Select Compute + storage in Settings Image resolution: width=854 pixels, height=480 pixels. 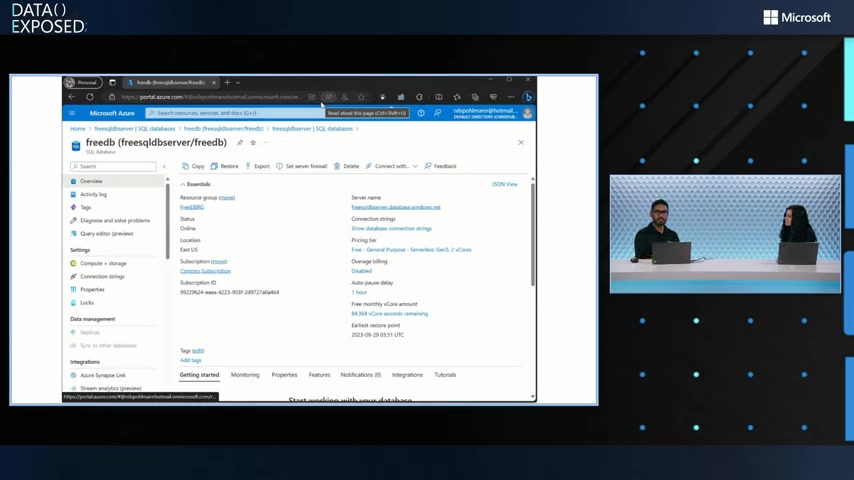tap(103, 263)
